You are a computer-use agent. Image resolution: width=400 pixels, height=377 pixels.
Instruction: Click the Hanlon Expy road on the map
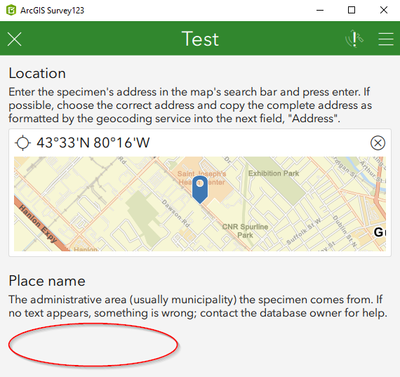(x=38, y=224)
